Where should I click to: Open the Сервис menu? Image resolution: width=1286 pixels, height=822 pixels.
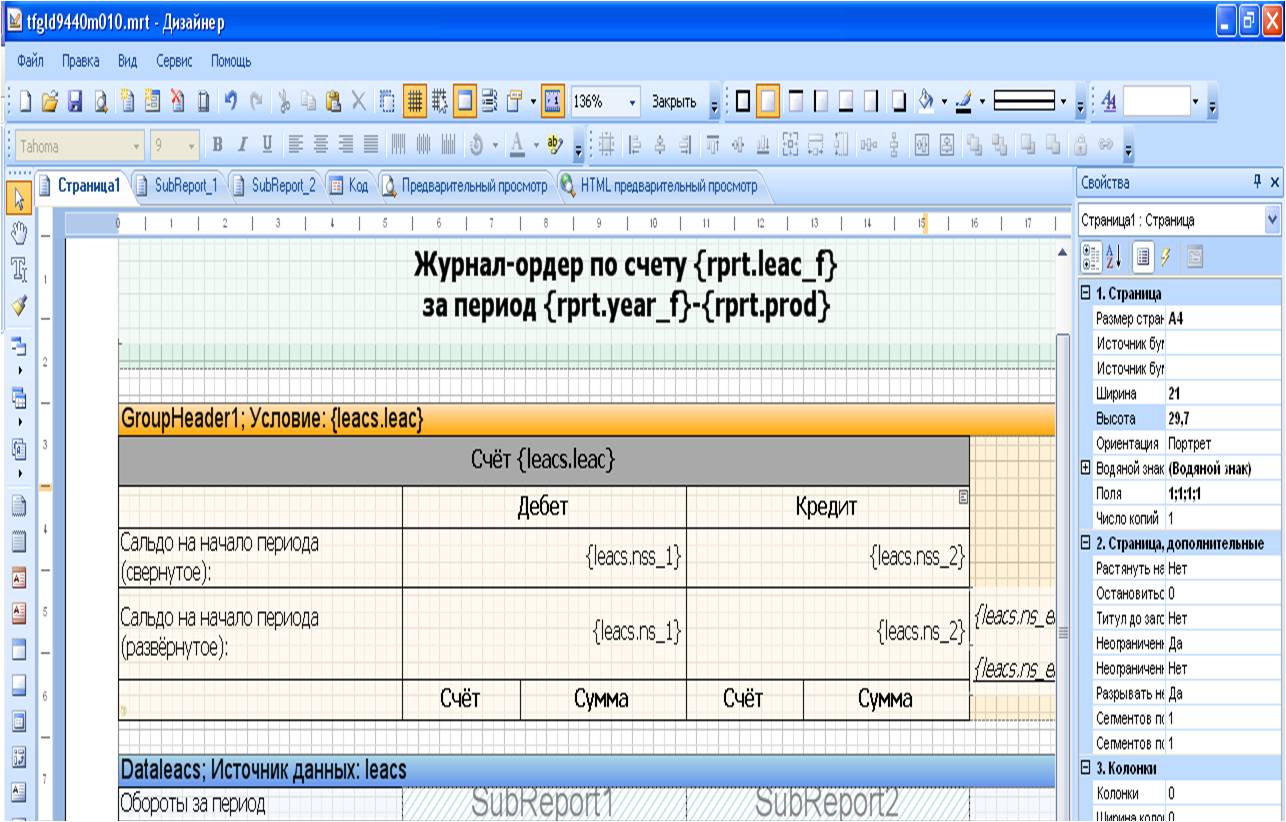click(x=174, y=61)
